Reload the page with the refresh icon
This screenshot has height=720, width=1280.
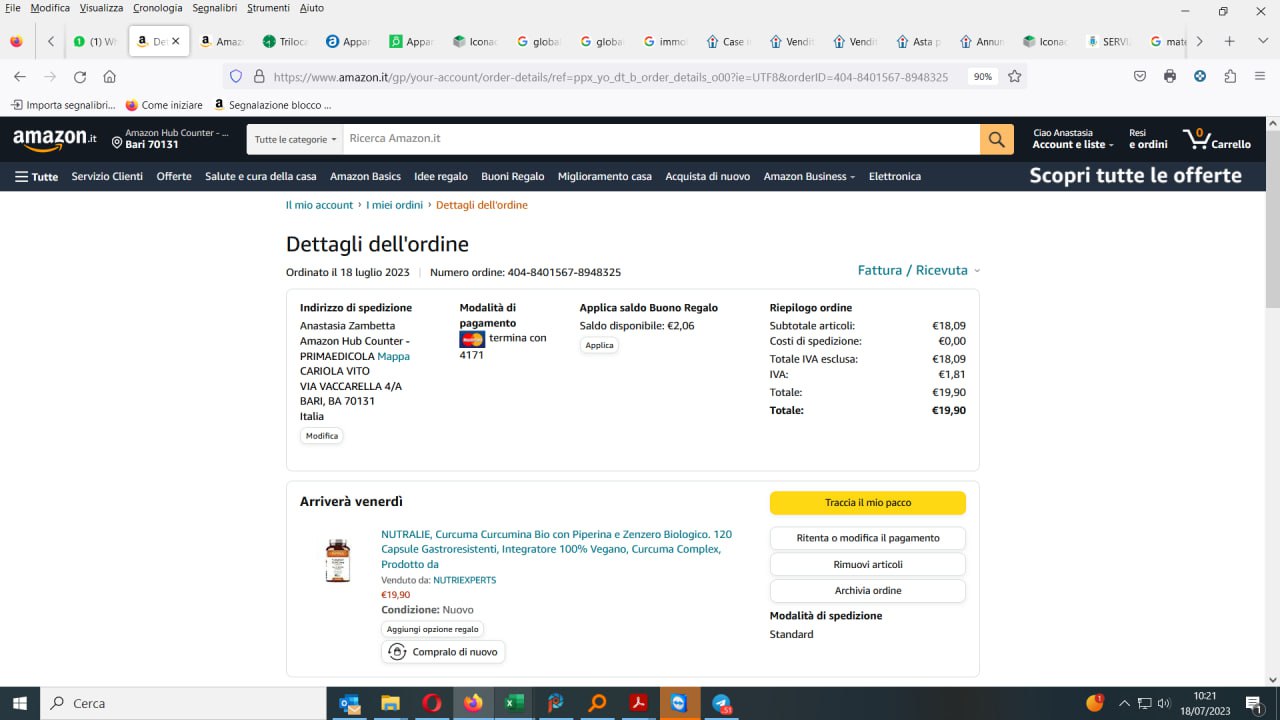point(80,77)
